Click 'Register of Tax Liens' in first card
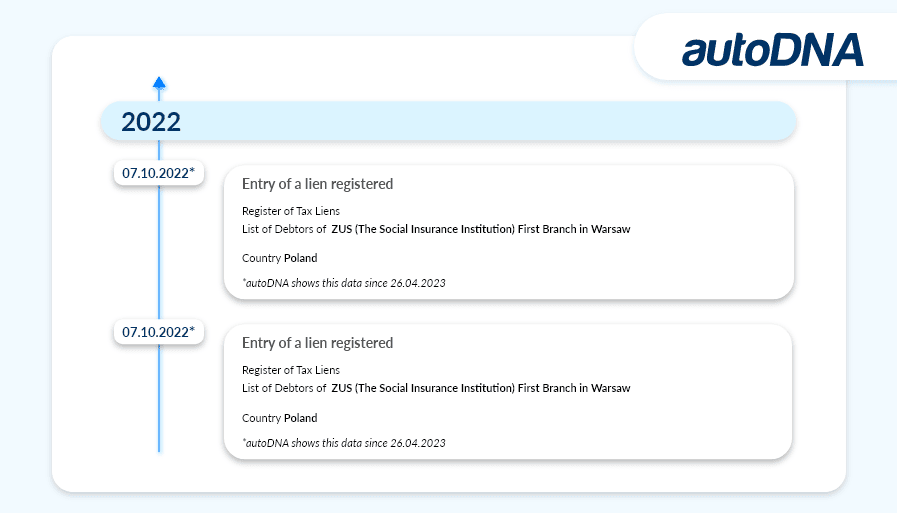The height and width of the screenshot is (513, 897). pos(291,211)
